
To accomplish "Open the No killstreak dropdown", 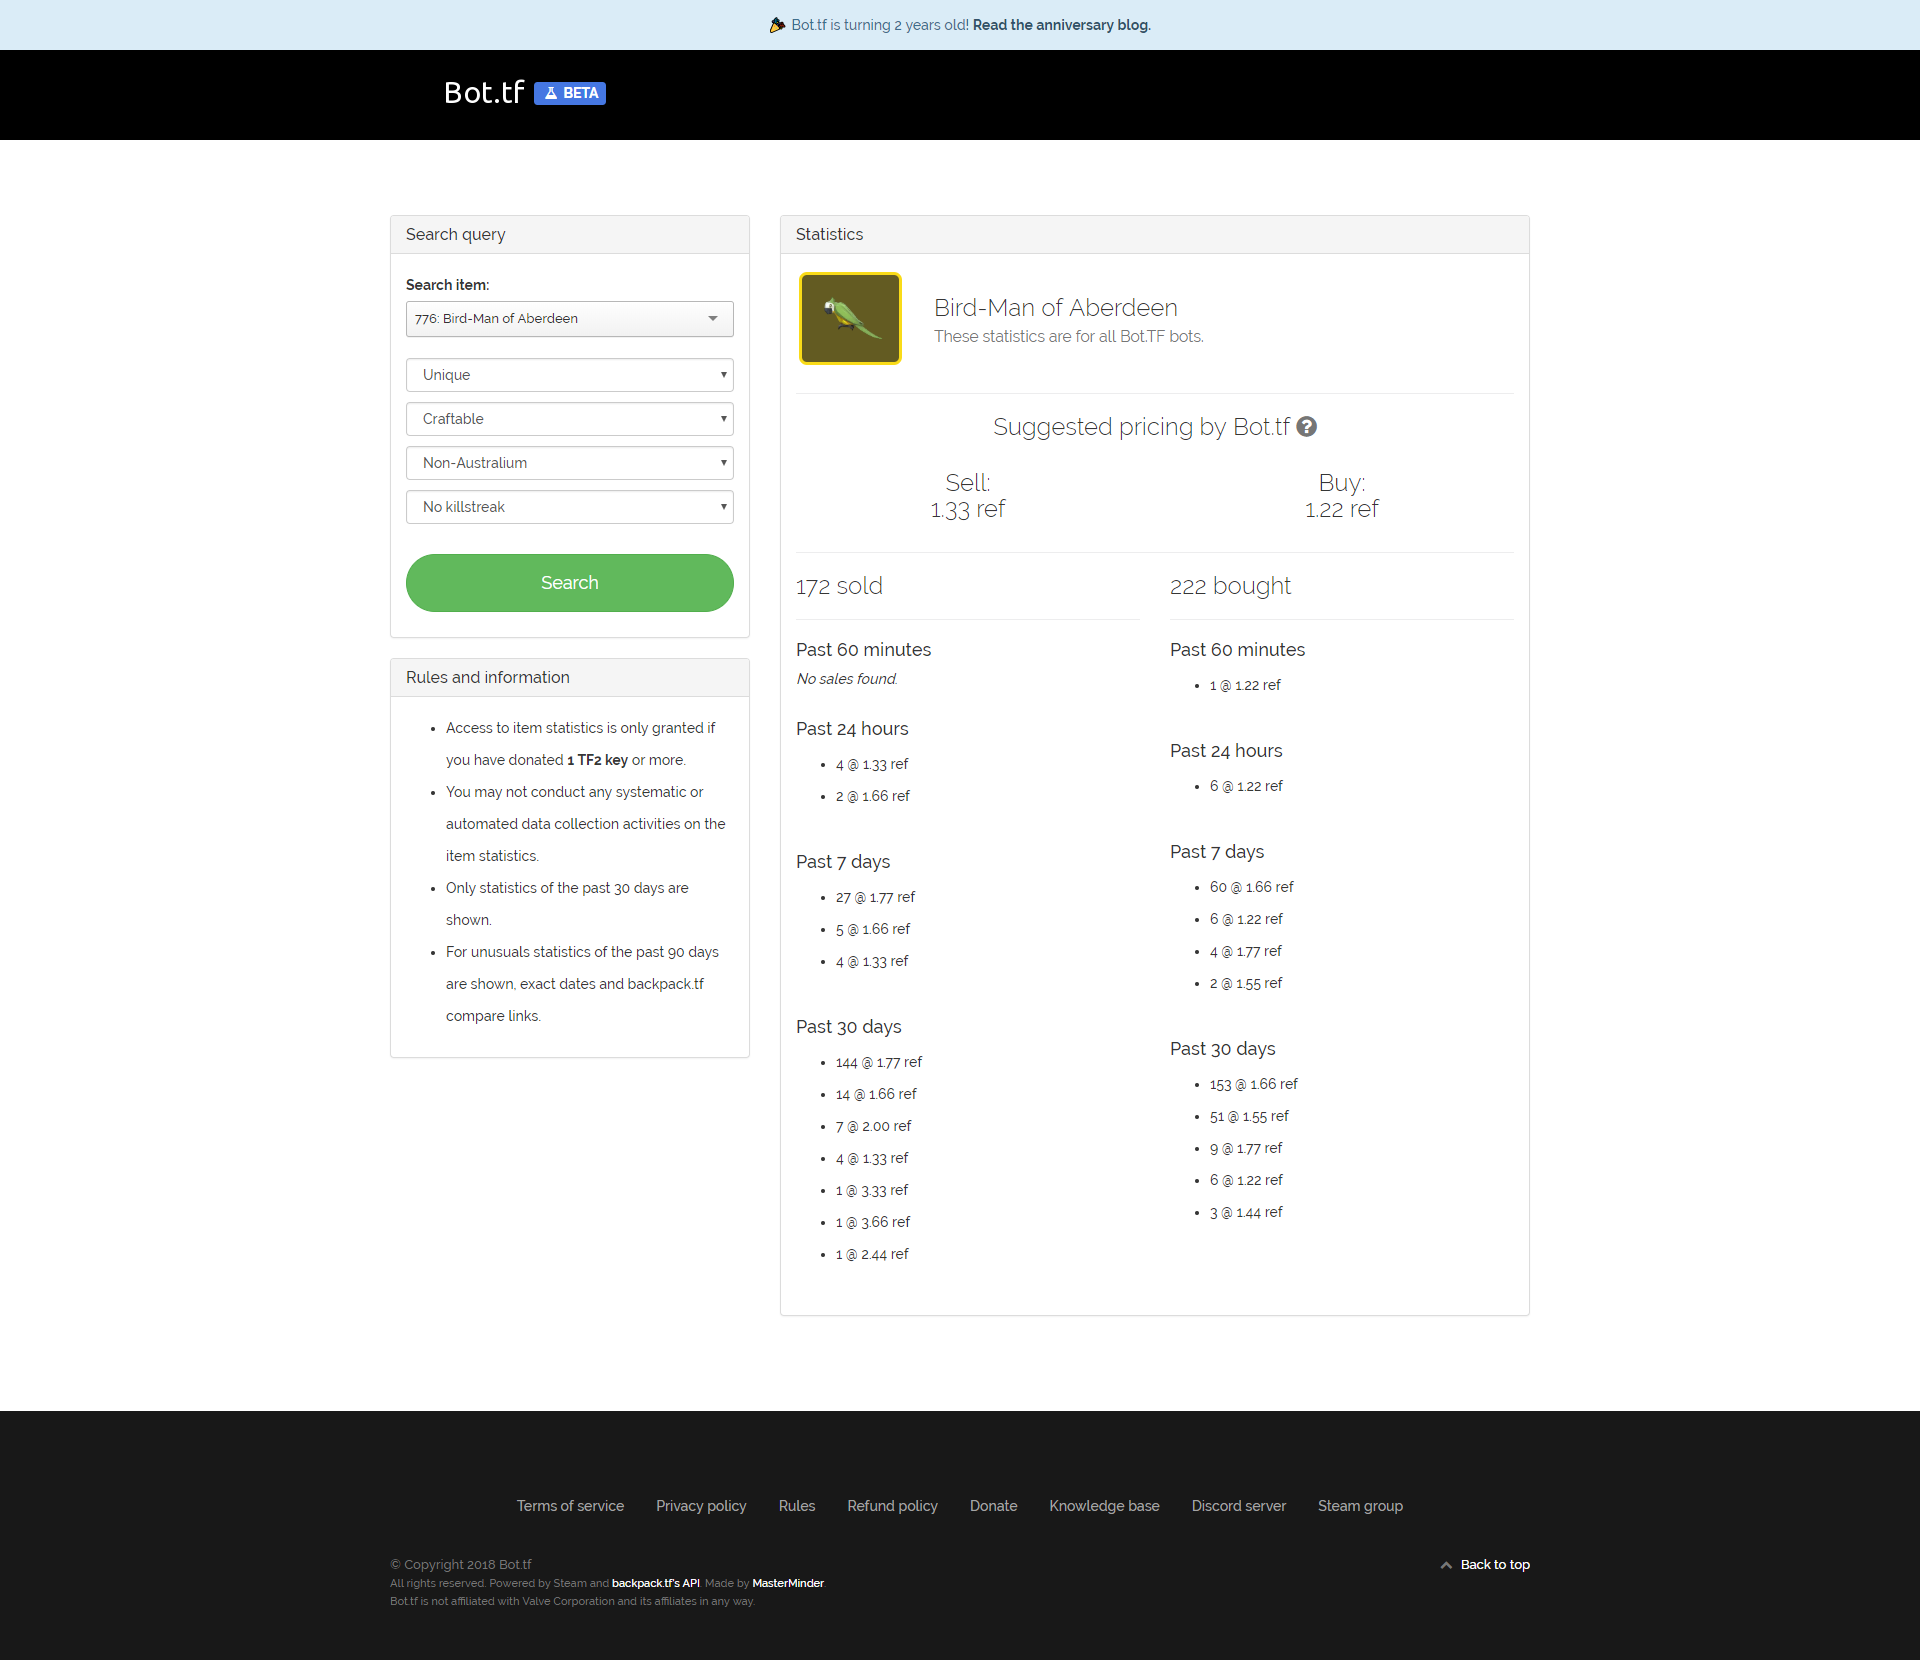I will pyautogui.click(x=569, y=507).
